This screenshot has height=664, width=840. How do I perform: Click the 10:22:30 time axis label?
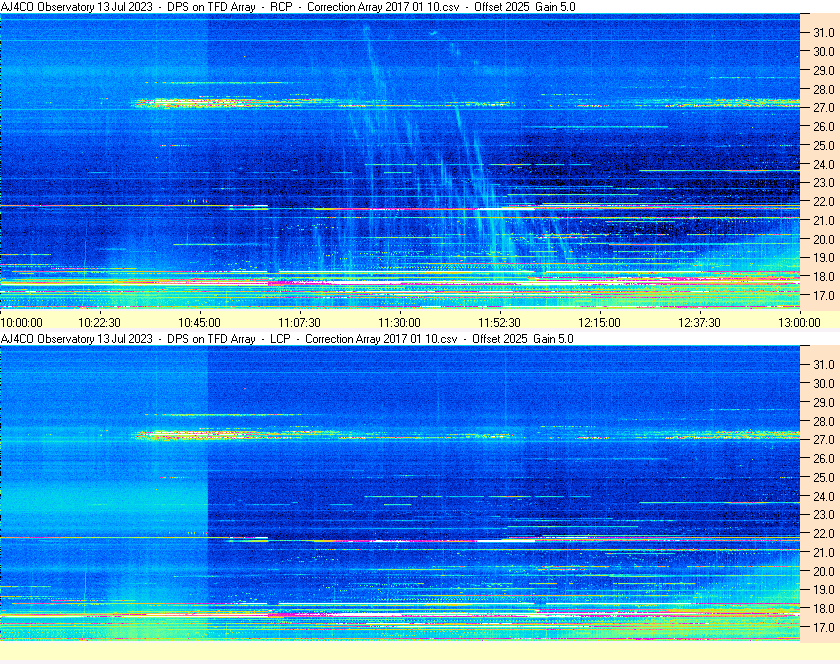pos(99,323)
